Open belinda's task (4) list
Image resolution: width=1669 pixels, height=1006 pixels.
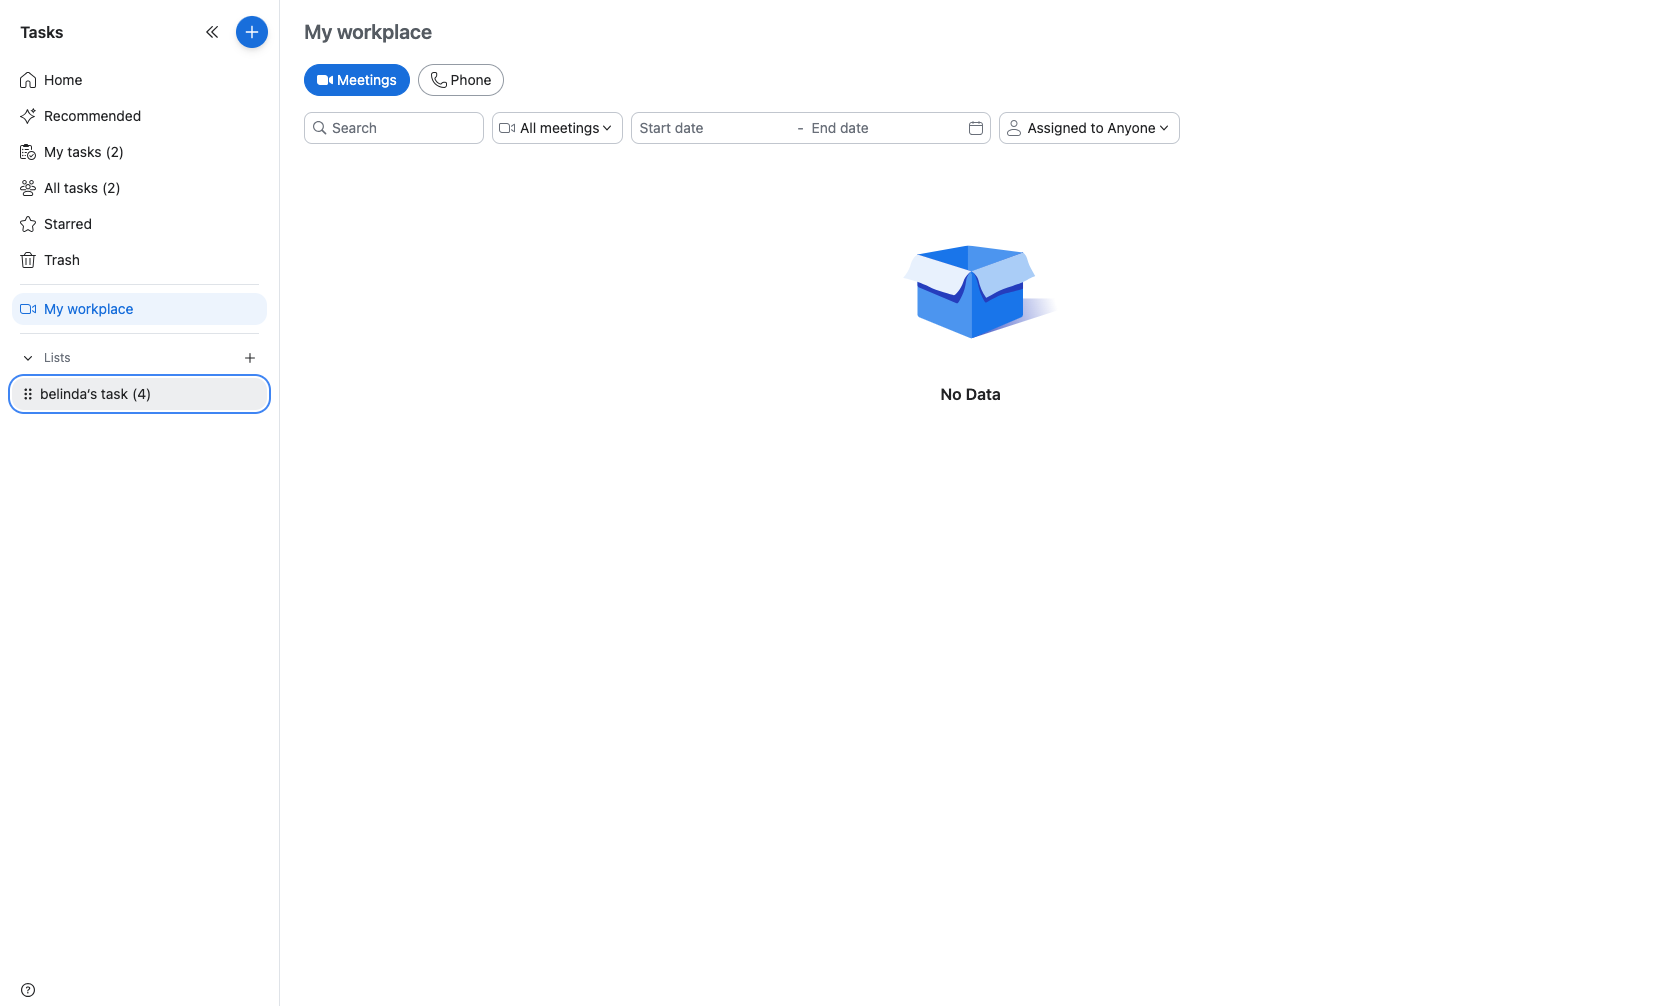(x=139, y=394)
